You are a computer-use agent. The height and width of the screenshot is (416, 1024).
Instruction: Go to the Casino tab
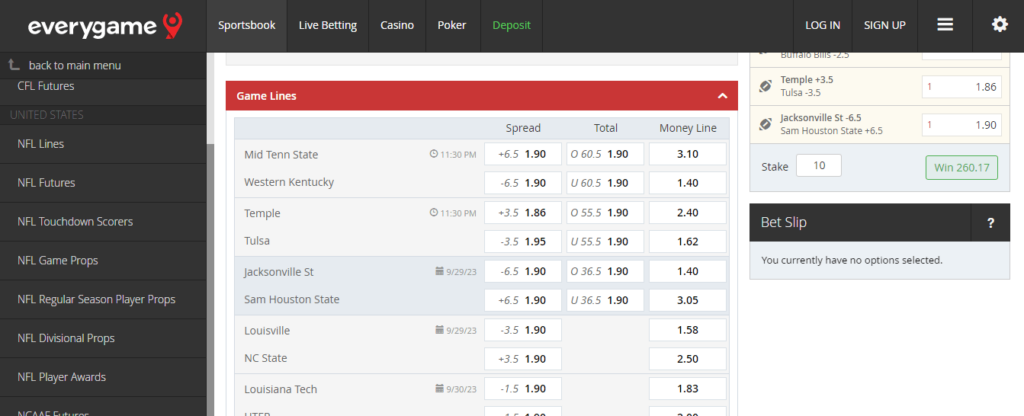(397, 25)
